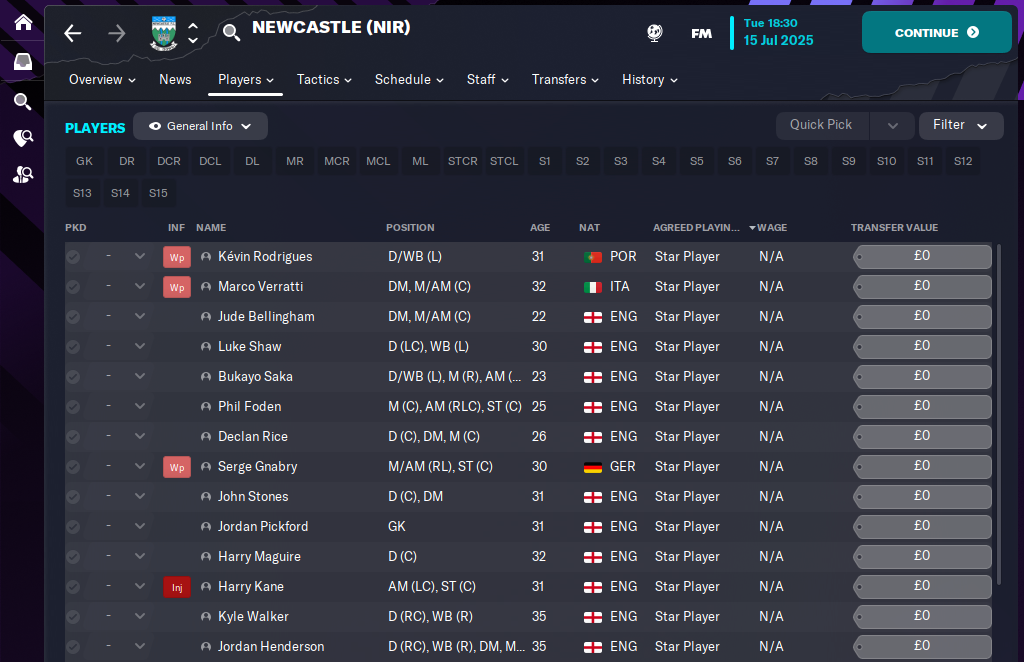Screen dimensions: 1024x662
Task: Expand the Filter dropdown
Action: (x=960, y=125)
